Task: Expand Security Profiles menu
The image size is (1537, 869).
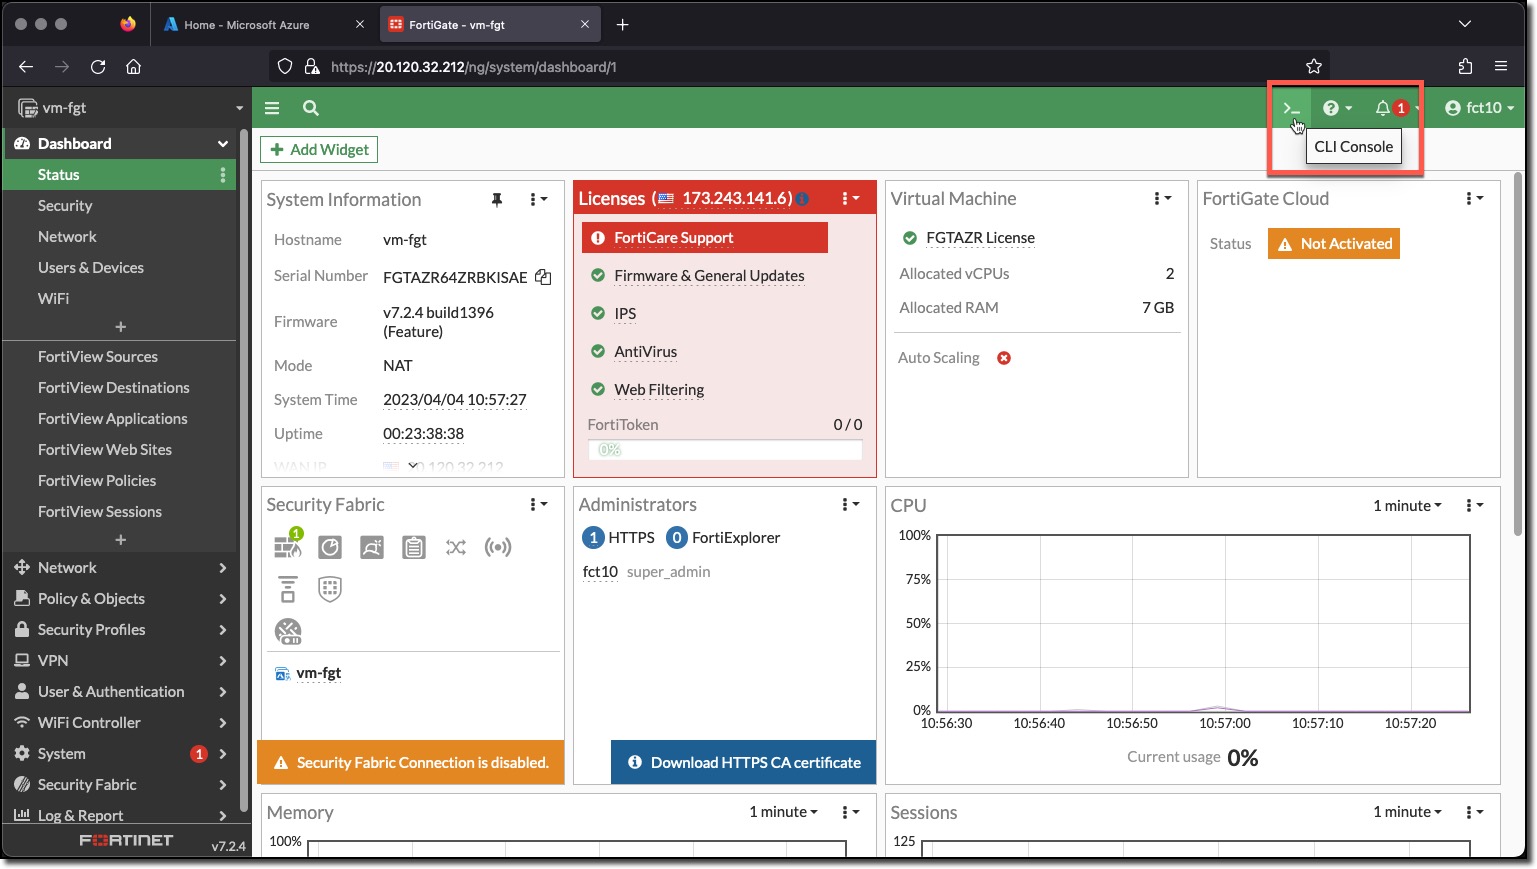Action: (x=120, y=630)
